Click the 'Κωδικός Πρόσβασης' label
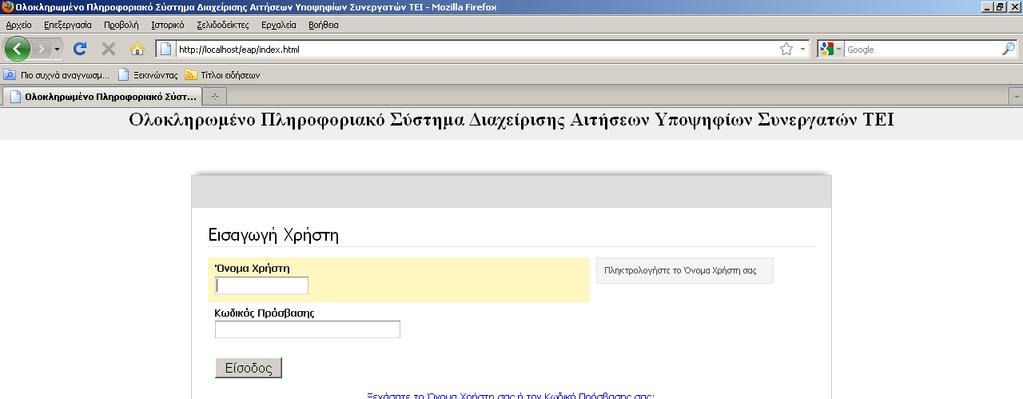 (x=264, y=313)
